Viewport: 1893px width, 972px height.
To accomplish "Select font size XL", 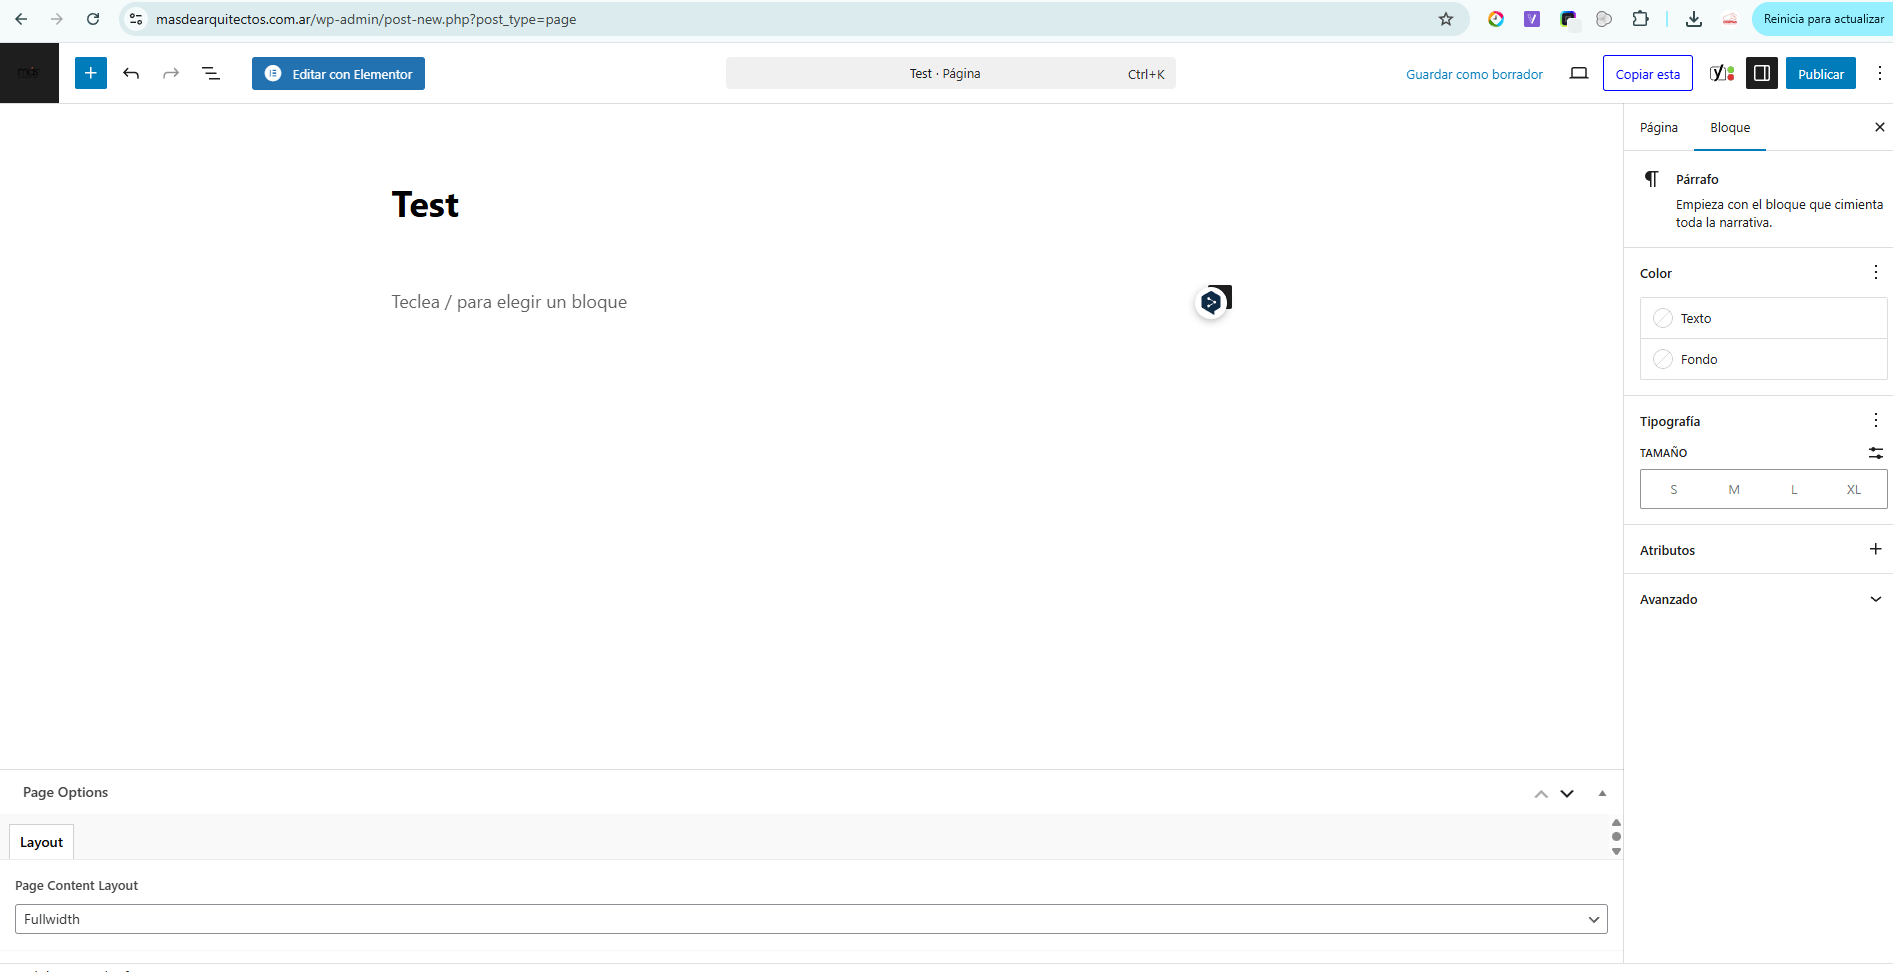I will [1853, 490].
